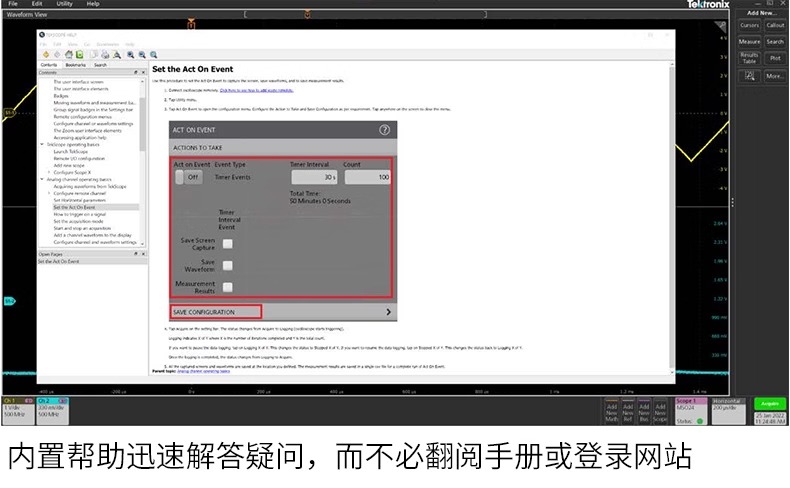The image size is (790, 488).
Task: Expand the Configure Scope X tree item
Action: click(48, 171)
